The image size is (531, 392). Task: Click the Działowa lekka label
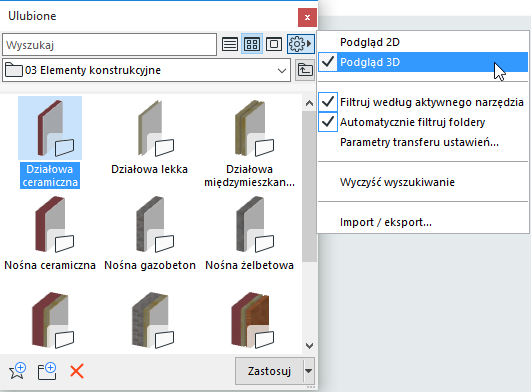(149, 169)
